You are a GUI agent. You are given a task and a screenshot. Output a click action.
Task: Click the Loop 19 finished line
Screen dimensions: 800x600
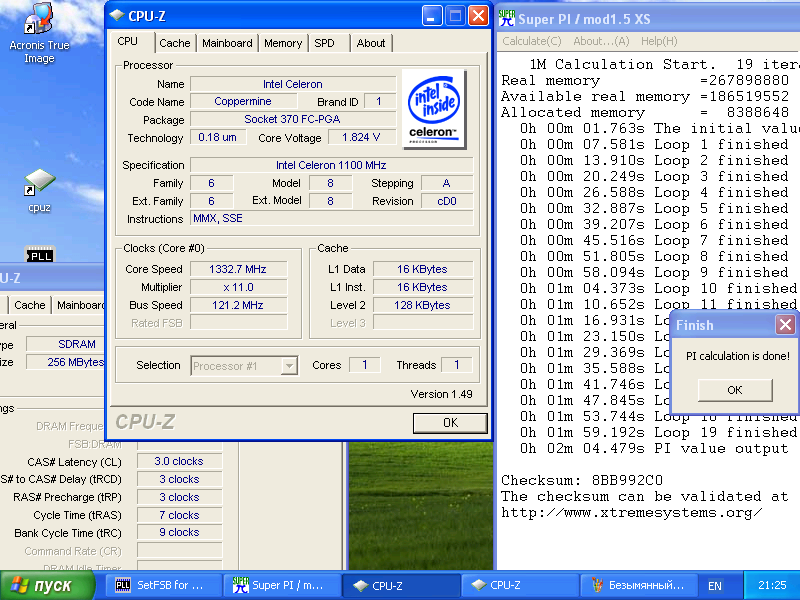[658, 433]
